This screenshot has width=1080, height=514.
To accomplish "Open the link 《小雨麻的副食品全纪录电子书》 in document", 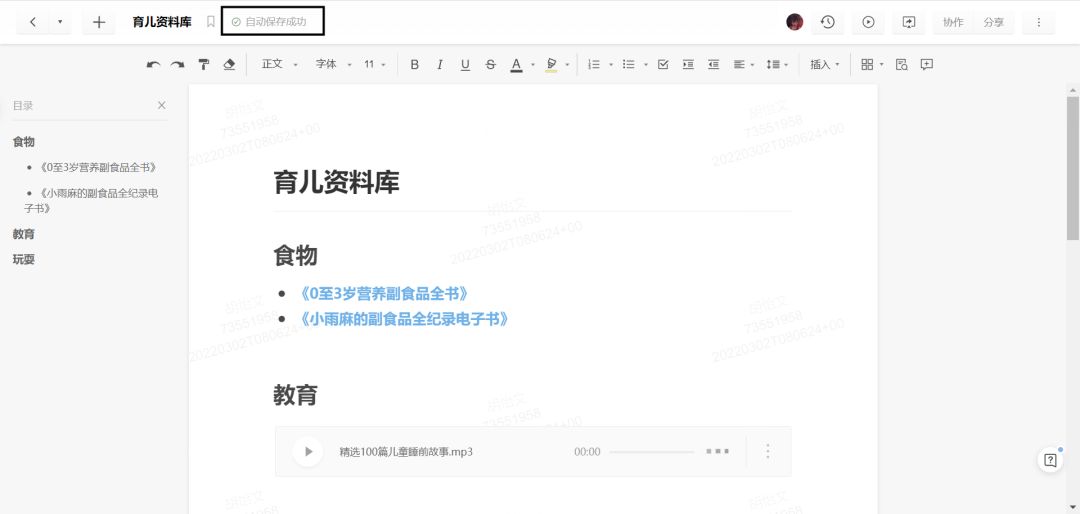I will (x=404, y=319).
